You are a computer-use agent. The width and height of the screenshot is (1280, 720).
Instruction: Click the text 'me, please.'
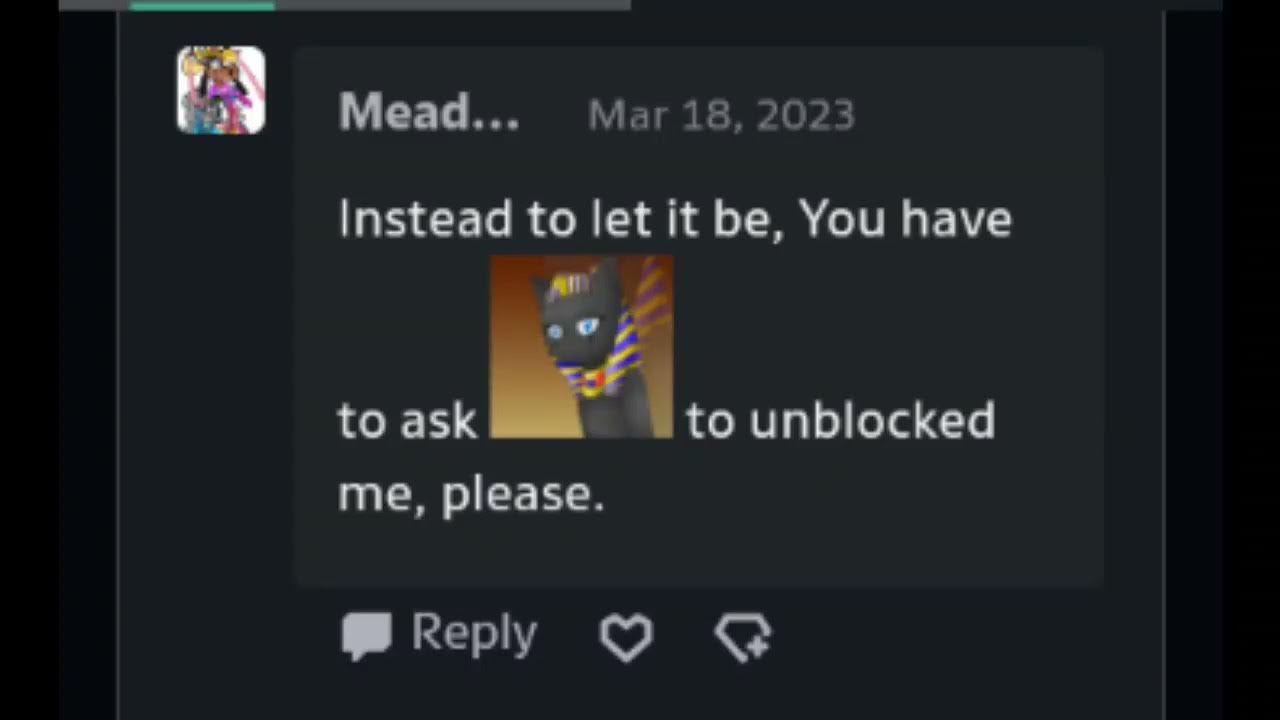pyautogui.click(x=471, y=494)
